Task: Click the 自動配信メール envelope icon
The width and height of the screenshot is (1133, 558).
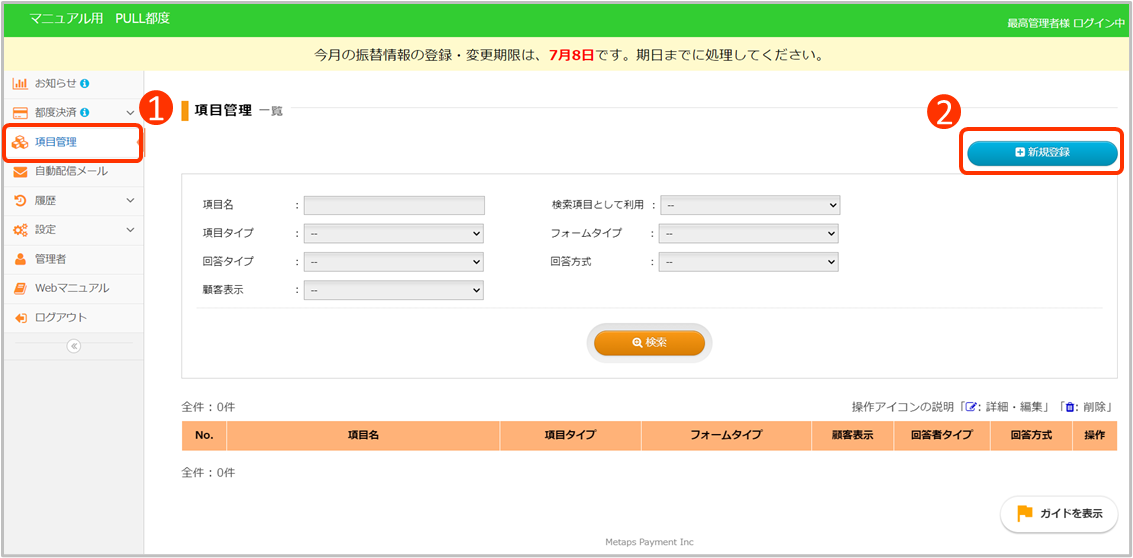Action: point(20,172)
